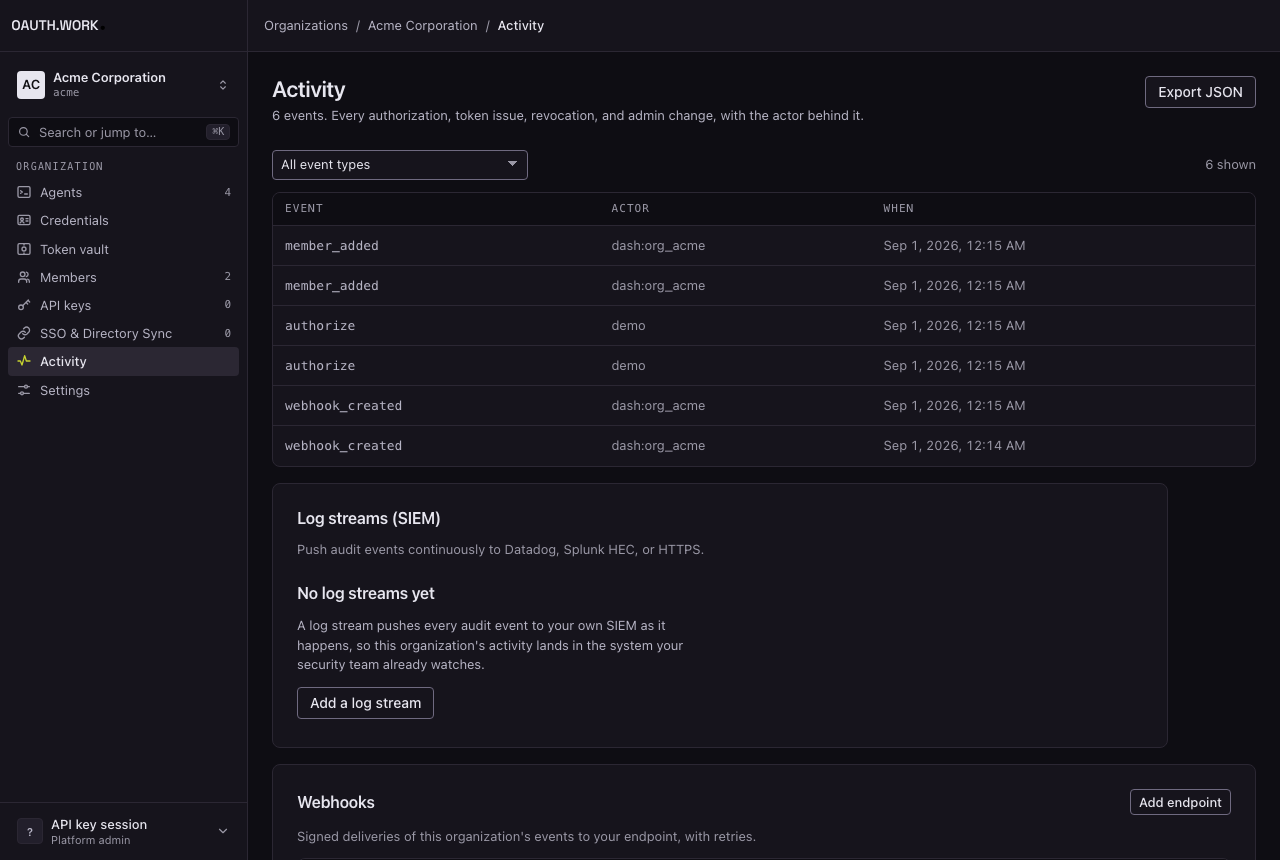Click the API keys key icon
The image size is (1280, 860).
[24, 305]
